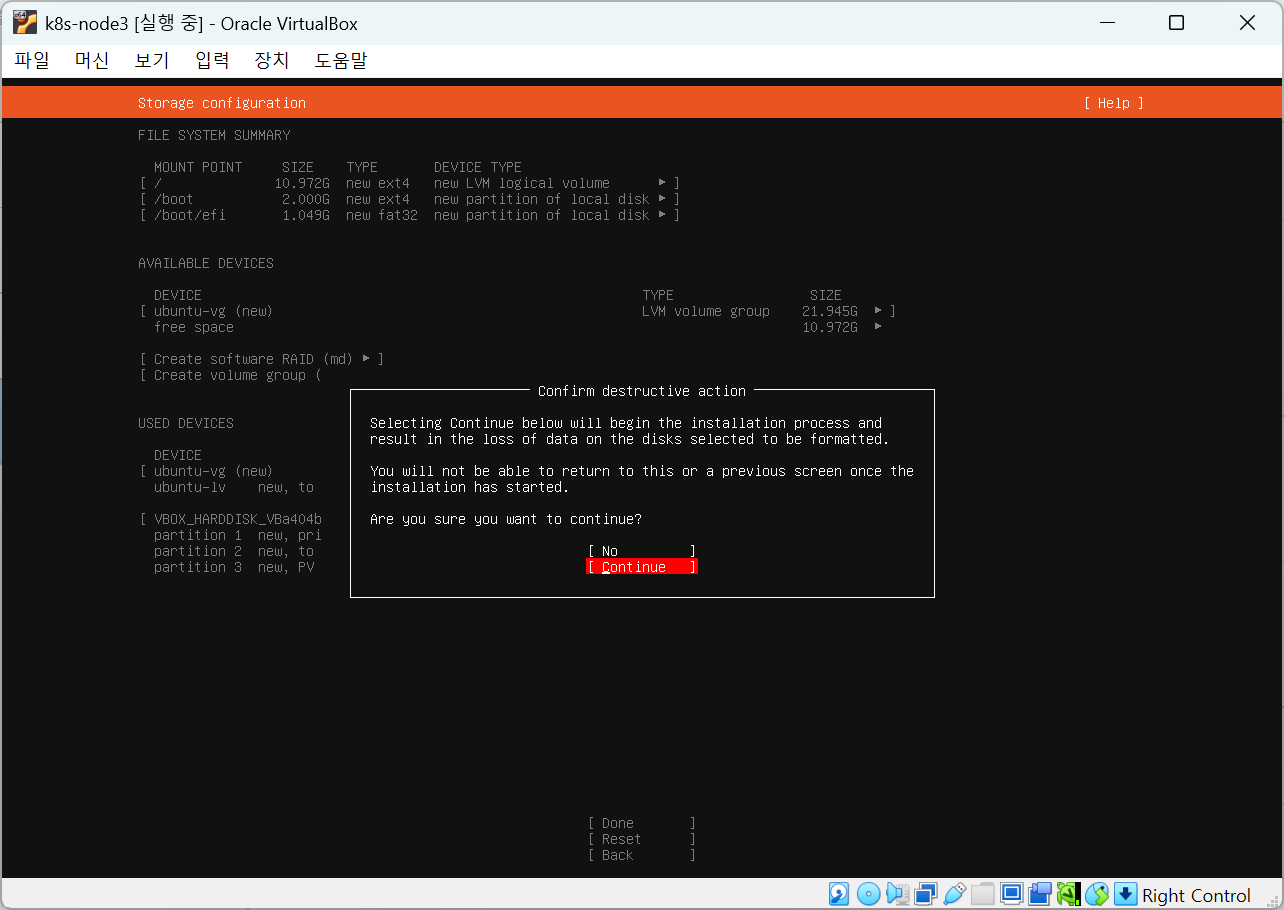The height and width of the screenshot is (910, 1284).
Task: Click the shared folders icon in status bar
Action: pos(983,894)
